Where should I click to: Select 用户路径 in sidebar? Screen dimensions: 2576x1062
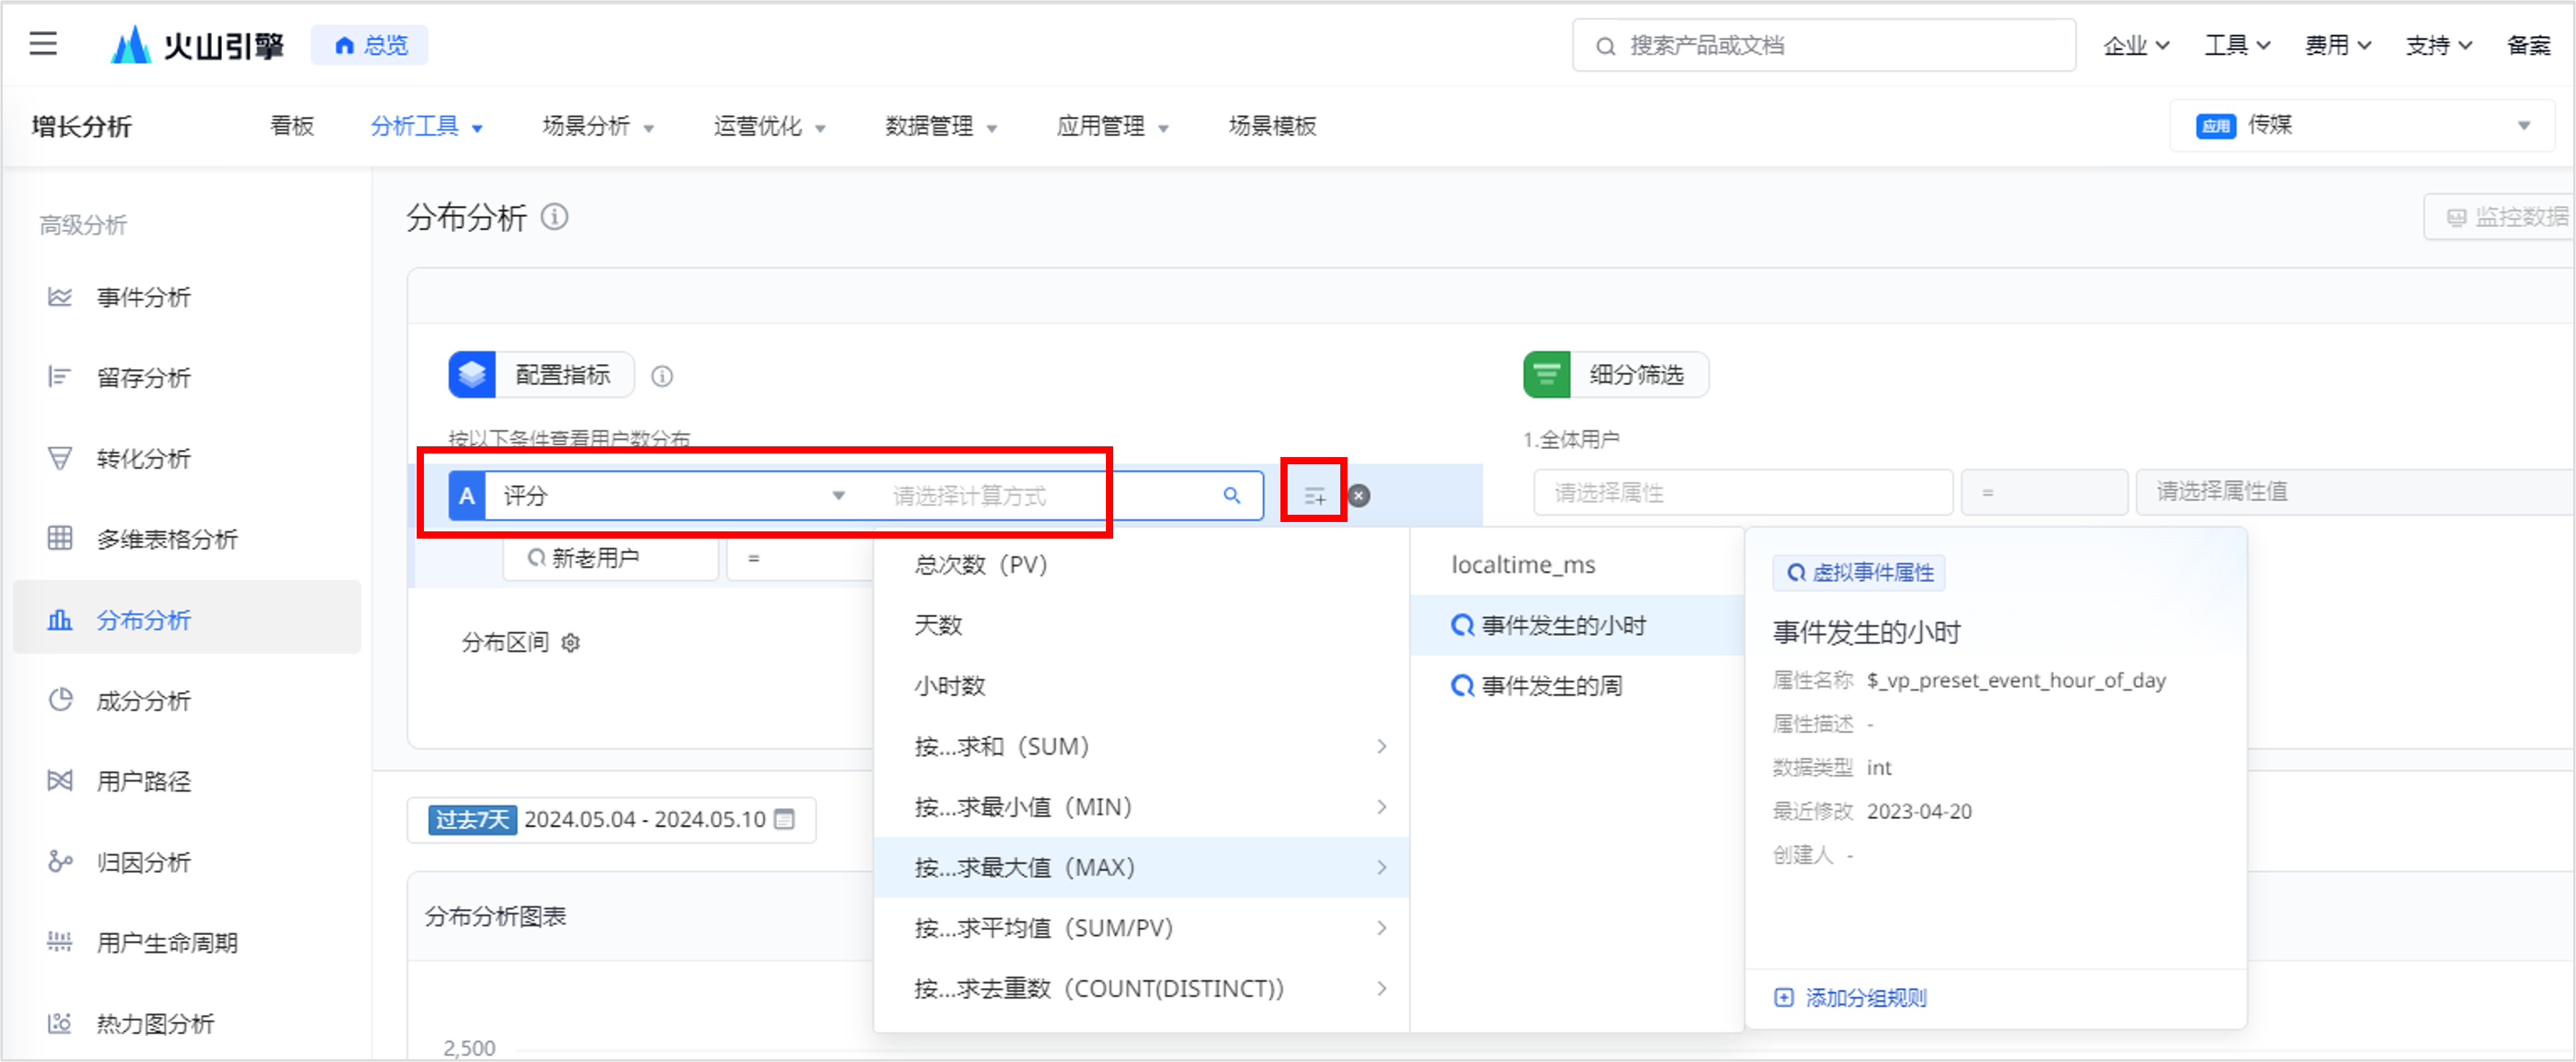coord(187,781)
